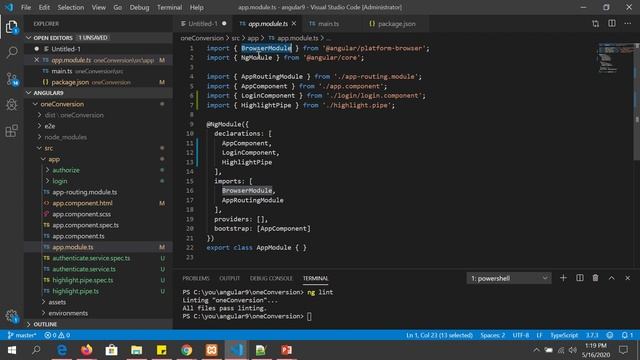Screen dimensions: 640x360
Task: Open the Terminal menu
Action: 169,7
